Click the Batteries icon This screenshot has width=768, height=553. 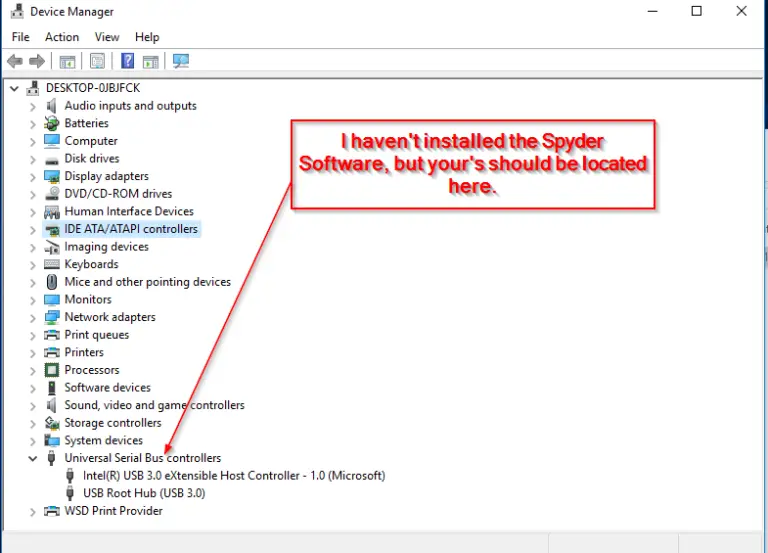pyautogui.click(x=51, y=123)
